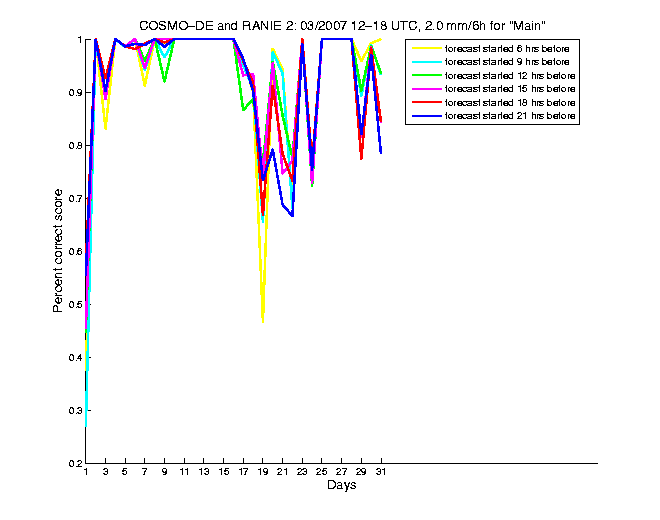Click y-axis tick label "0.8"
The image size is (660, 520).
[x=75, y=146]
